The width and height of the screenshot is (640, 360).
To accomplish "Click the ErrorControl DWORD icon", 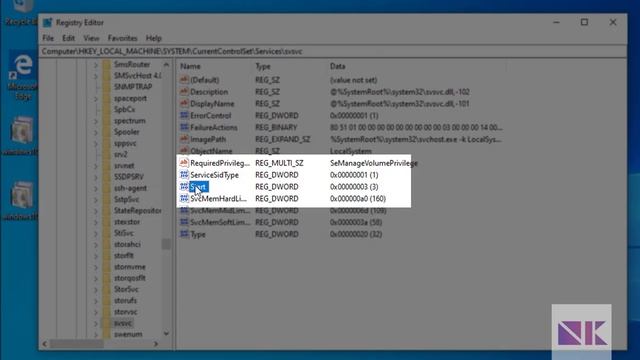I will (184, 115).
